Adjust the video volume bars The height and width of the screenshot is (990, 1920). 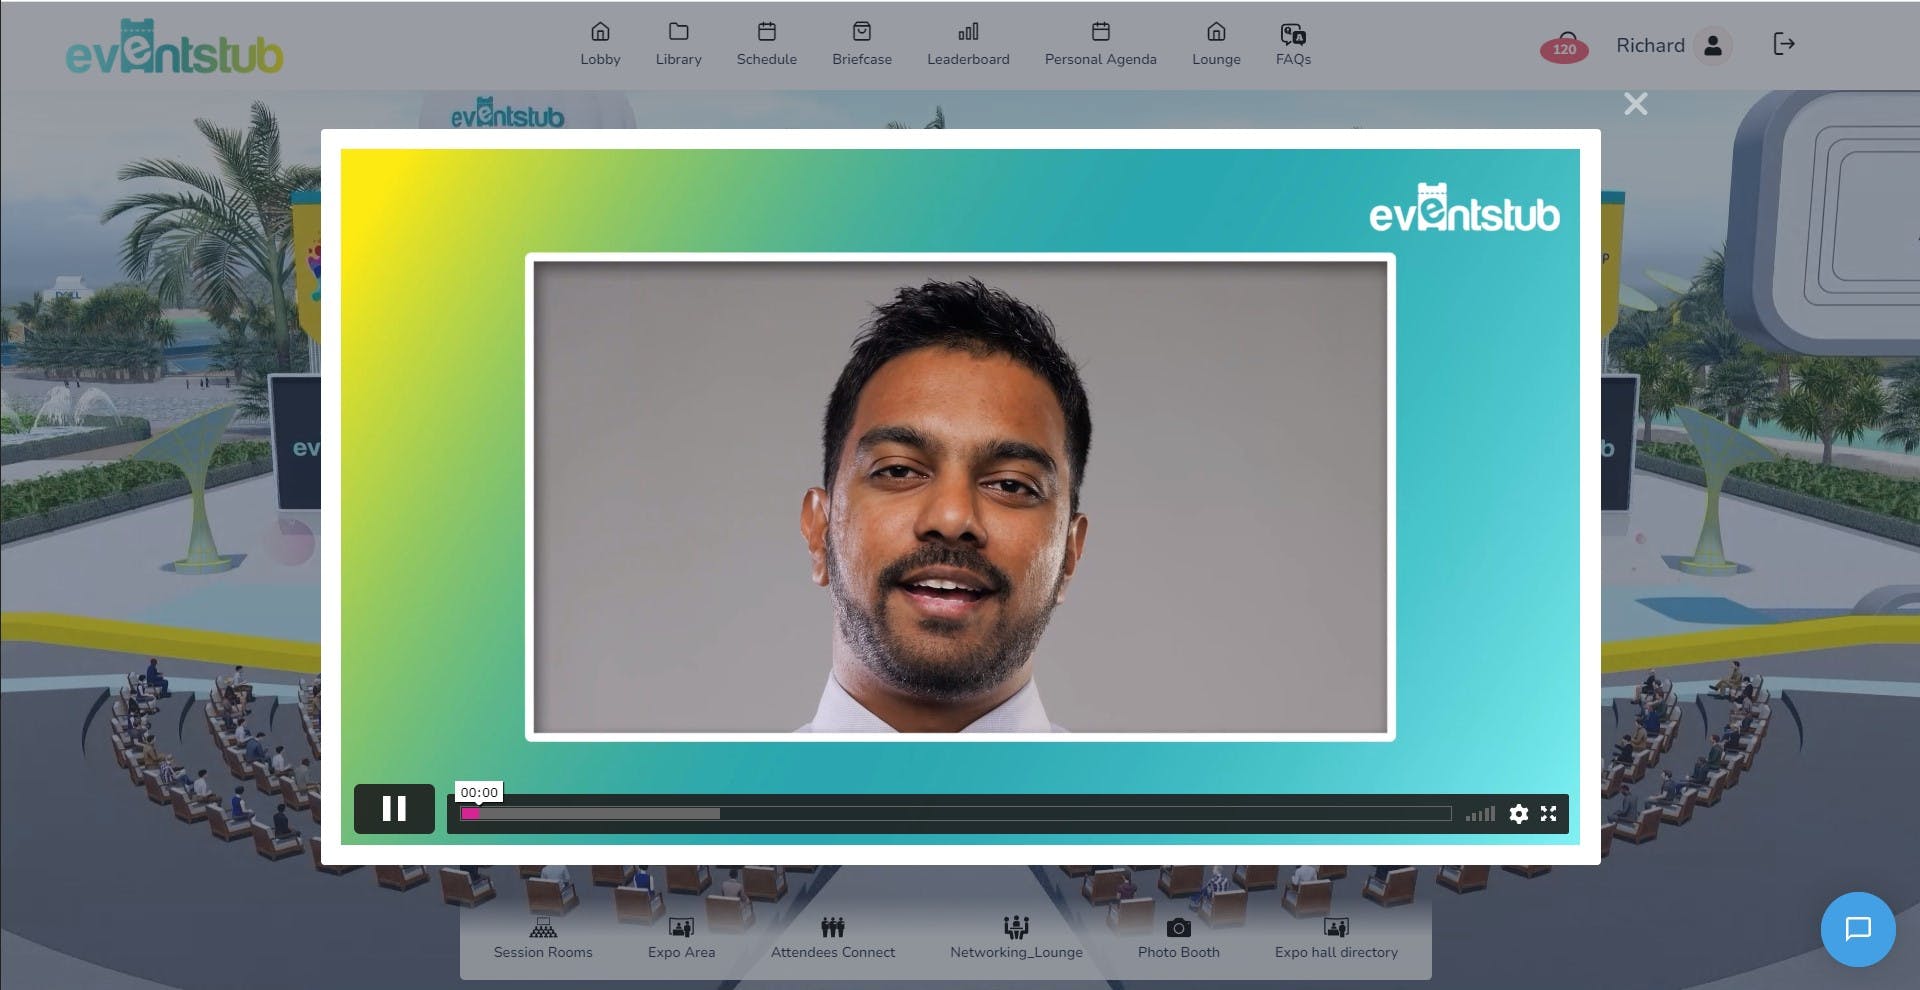coord(1480,814)
